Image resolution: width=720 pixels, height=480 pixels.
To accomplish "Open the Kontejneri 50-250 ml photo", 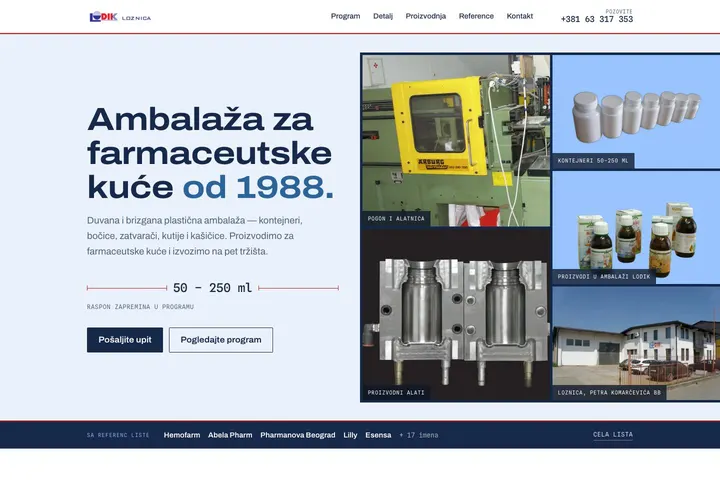I will pyautogui.click(x=636, y=112).
